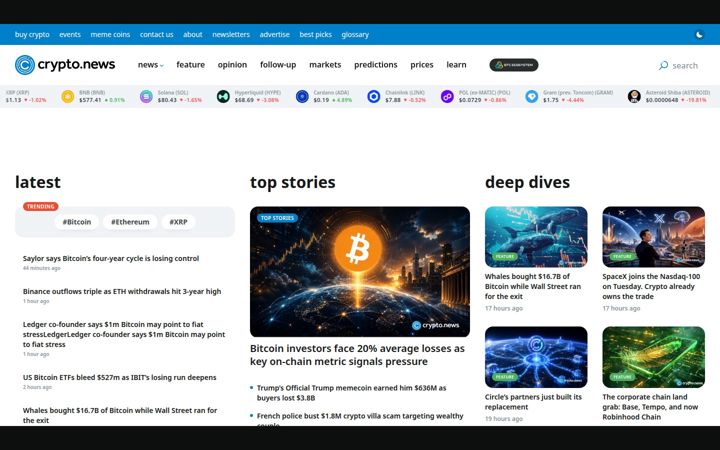Open the markets menu item
The height and width of the screenshot is (450, 720).
tap(325, 65)
